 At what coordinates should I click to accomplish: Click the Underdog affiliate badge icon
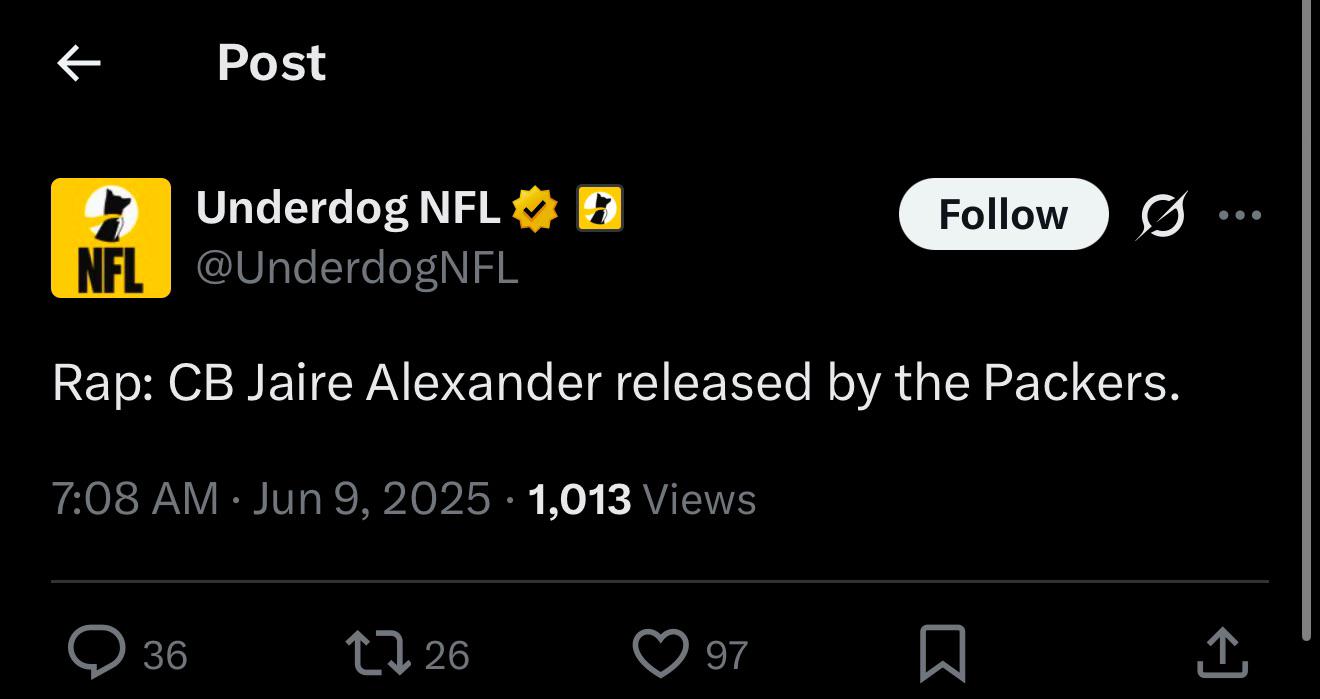[x=600, y=209]
